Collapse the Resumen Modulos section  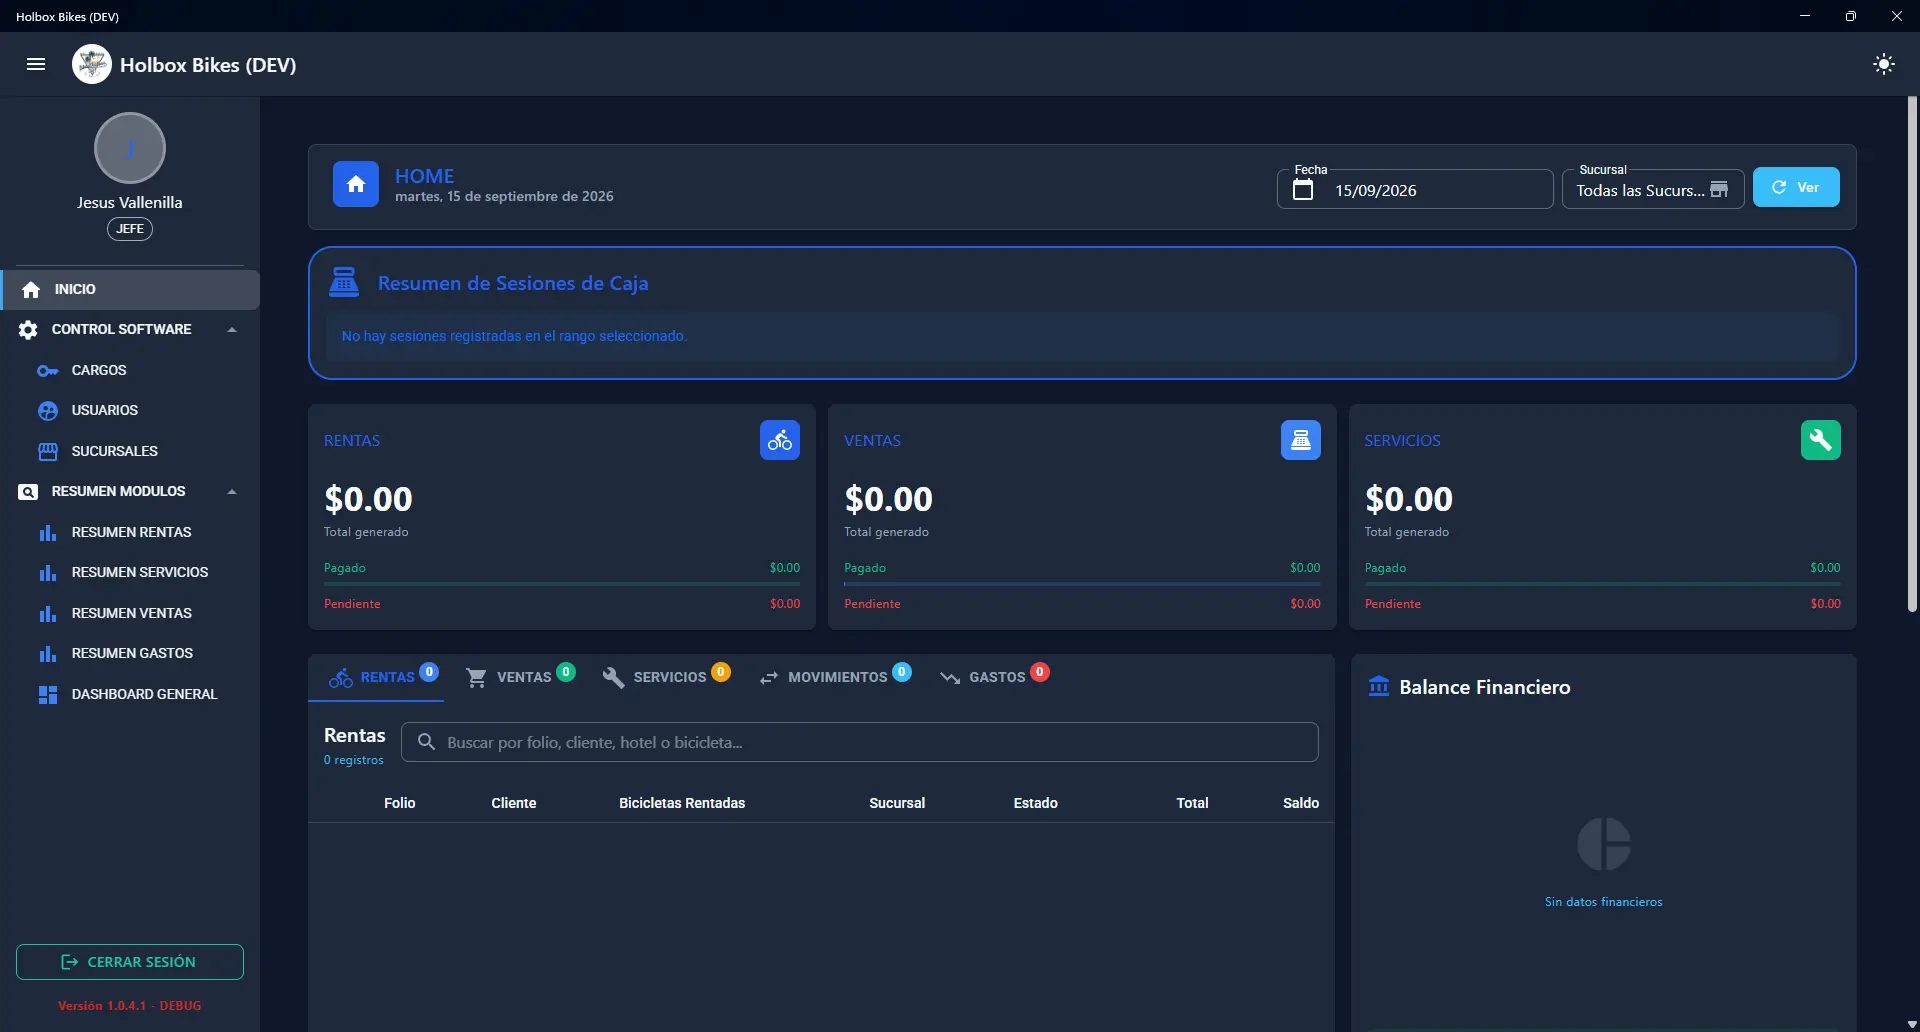[130, 491]
